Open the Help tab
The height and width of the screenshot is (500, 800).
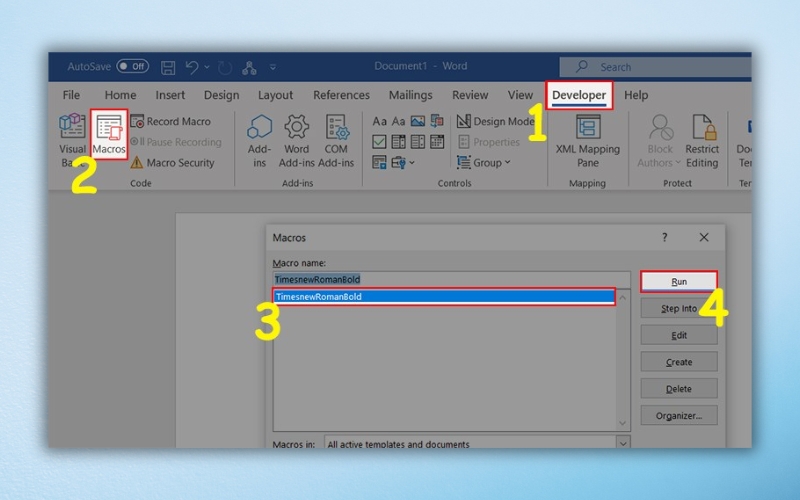click(x=636, y=95)
